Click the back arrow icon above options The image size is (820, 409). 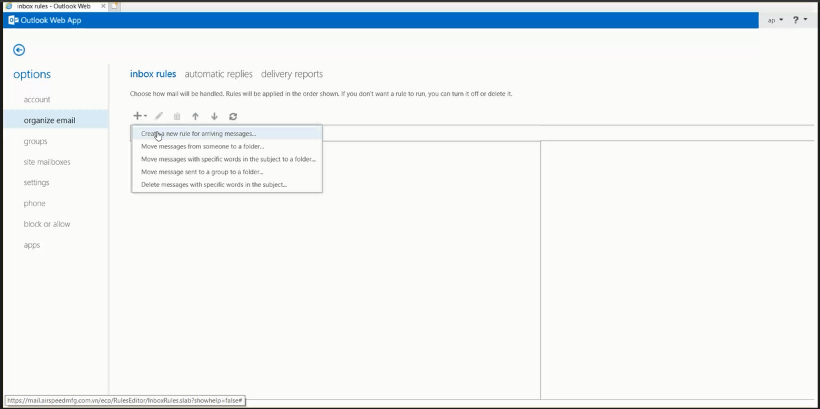[19, 50]
